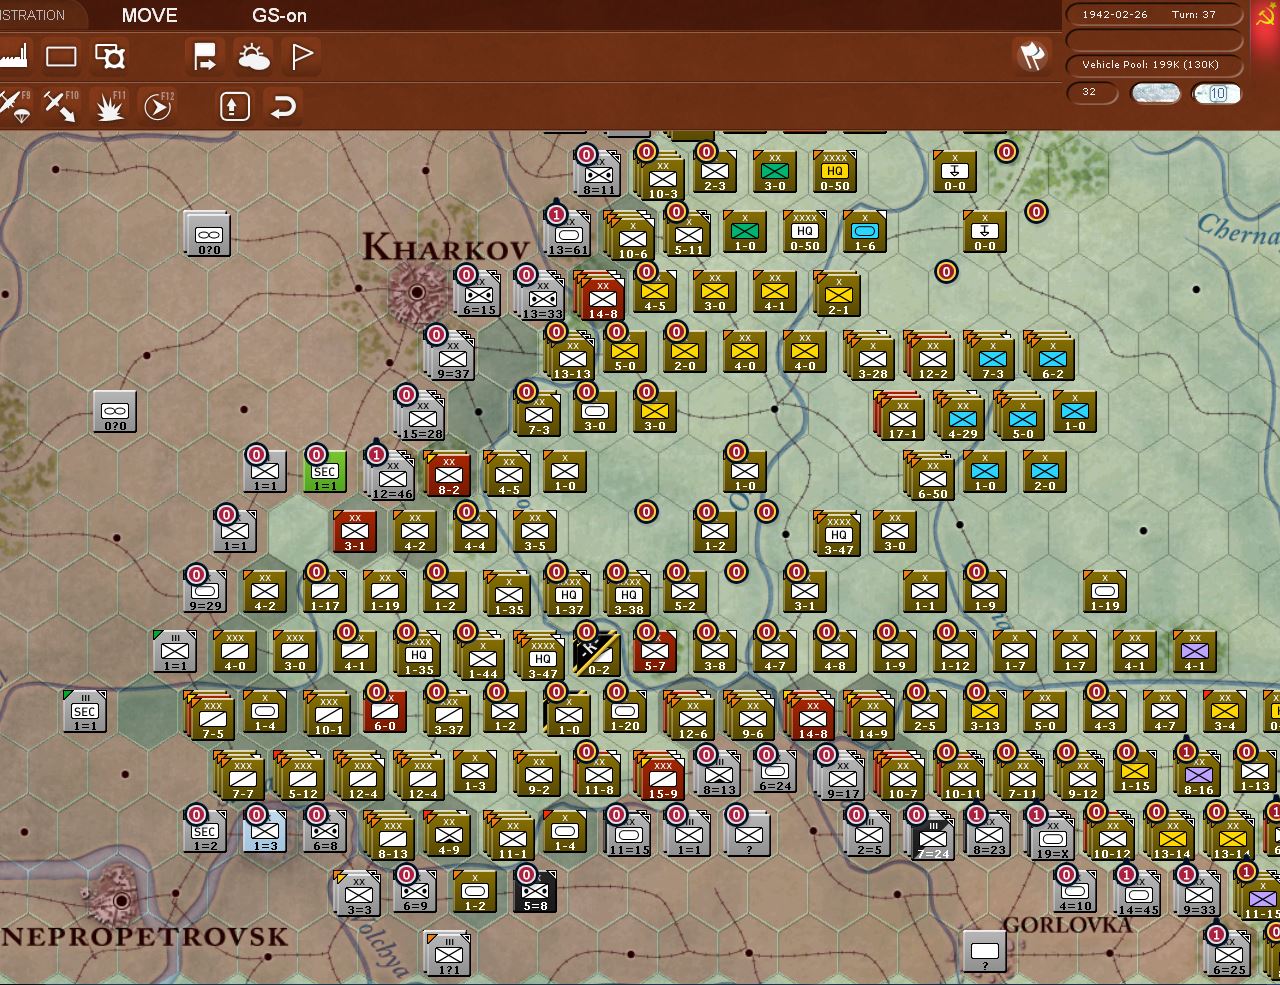Toggle the GS-on ground support setting

click(279, 15)
